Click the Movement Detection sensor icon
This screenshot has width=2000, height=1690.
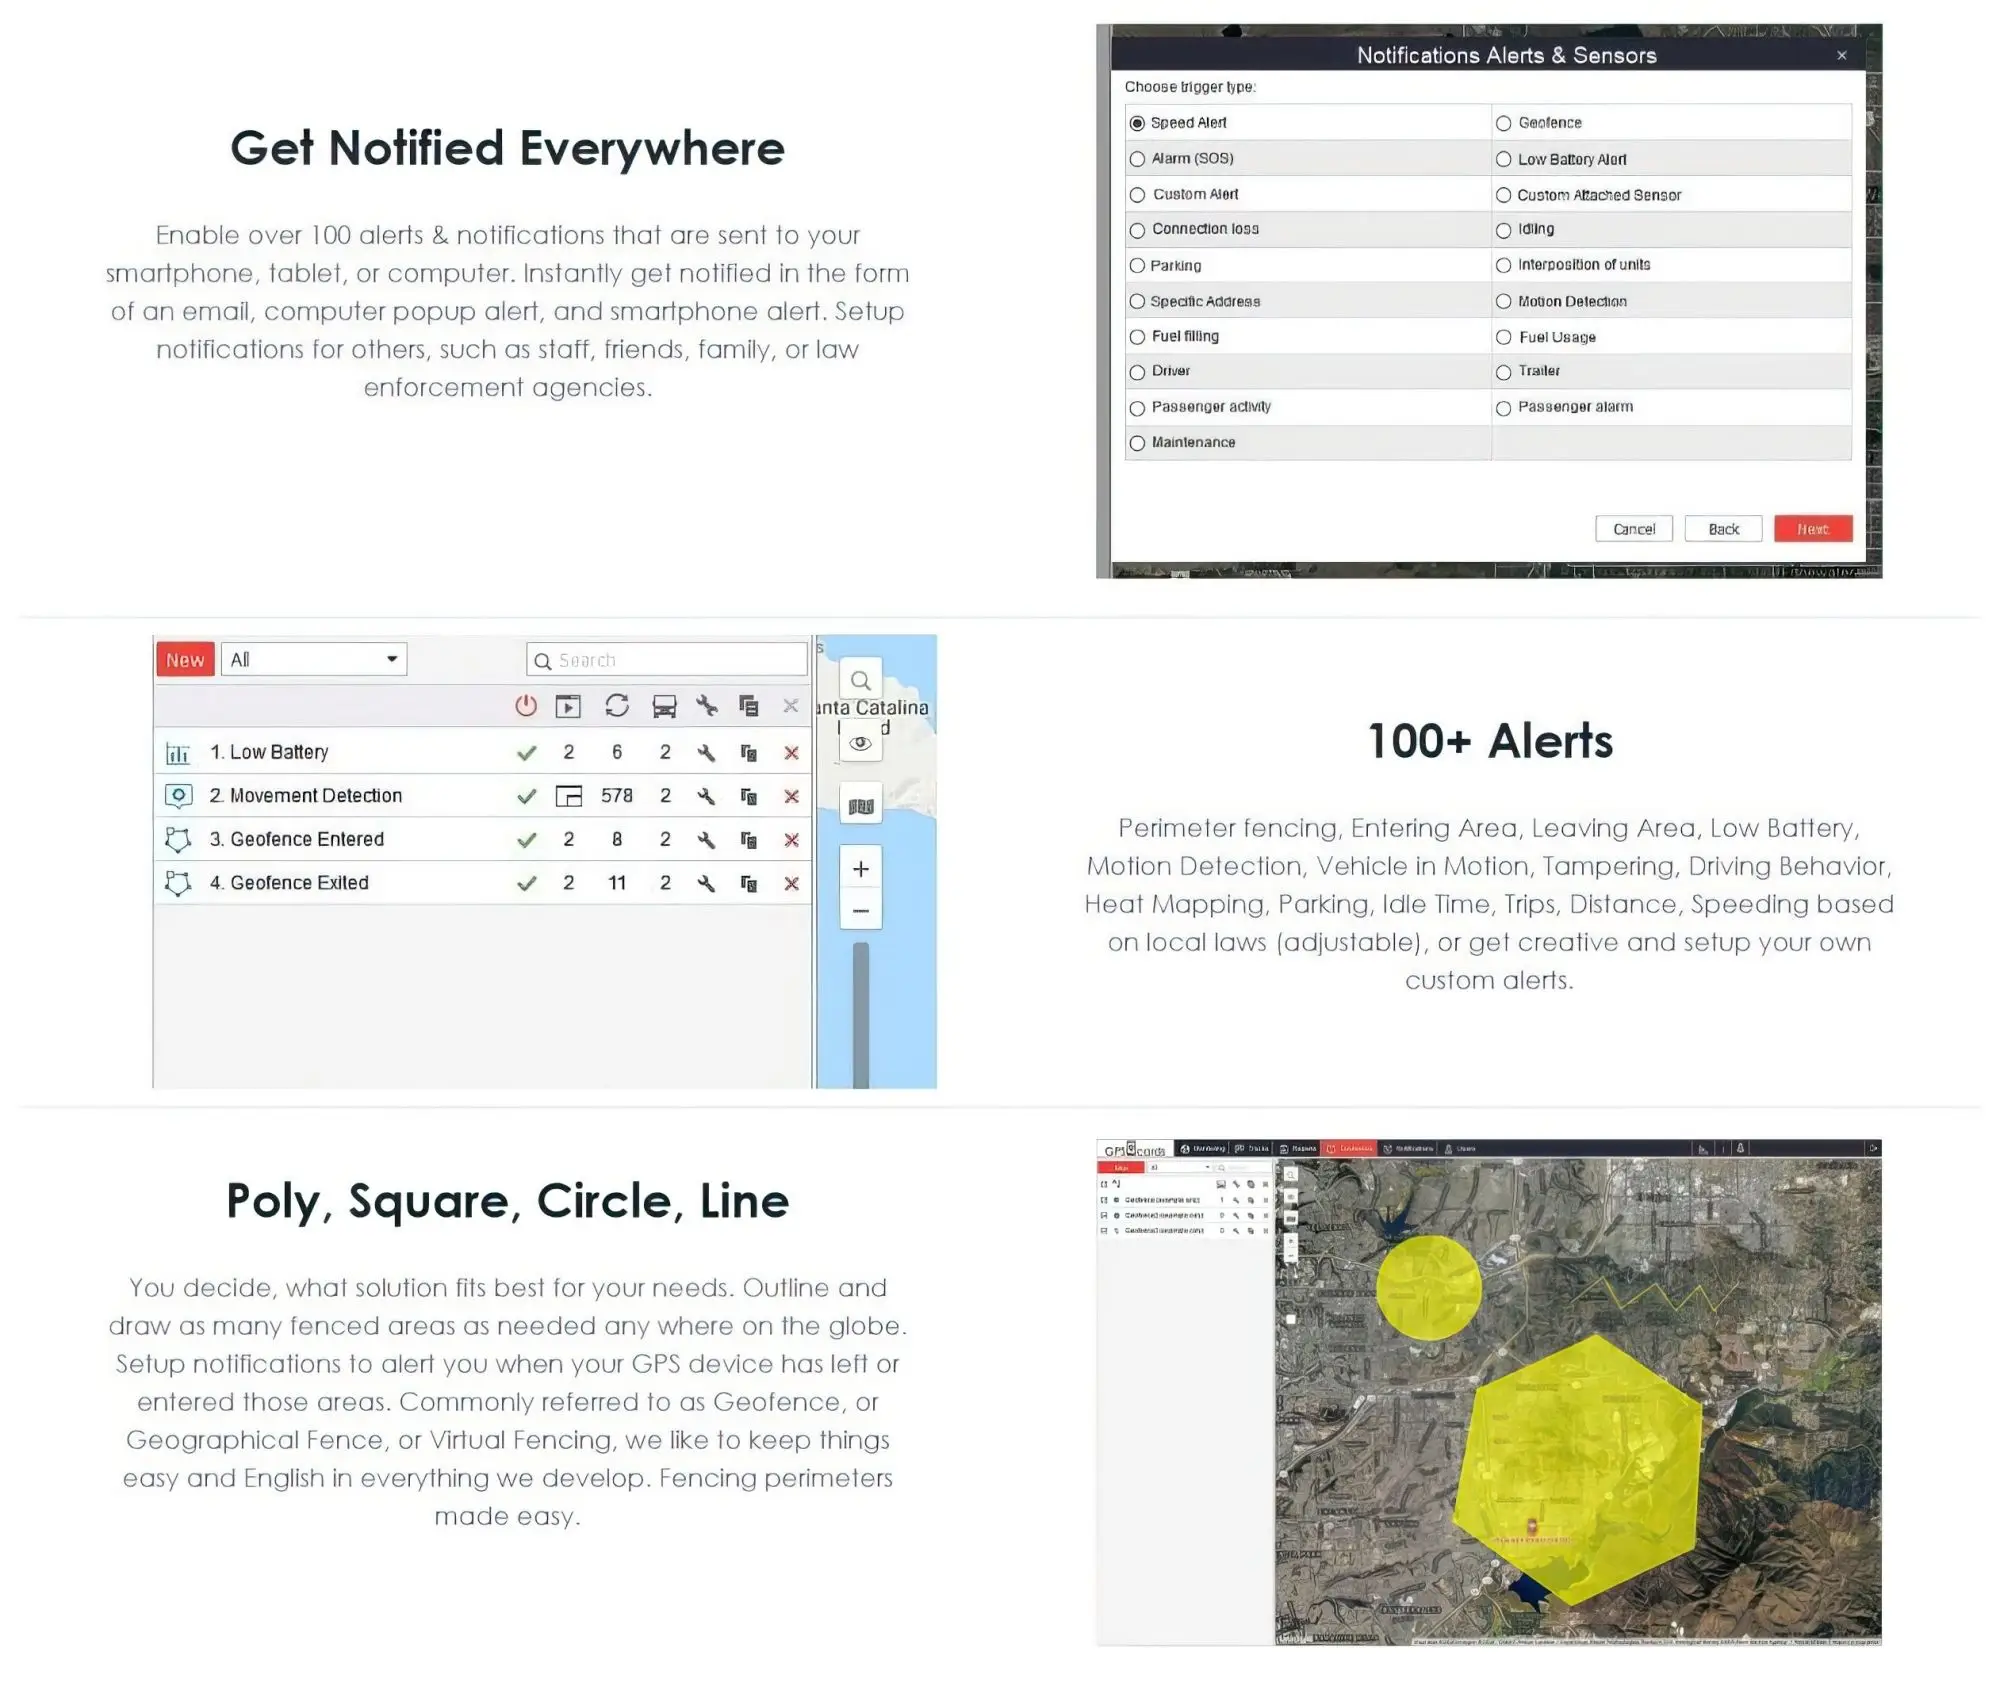tap(179, 795)
